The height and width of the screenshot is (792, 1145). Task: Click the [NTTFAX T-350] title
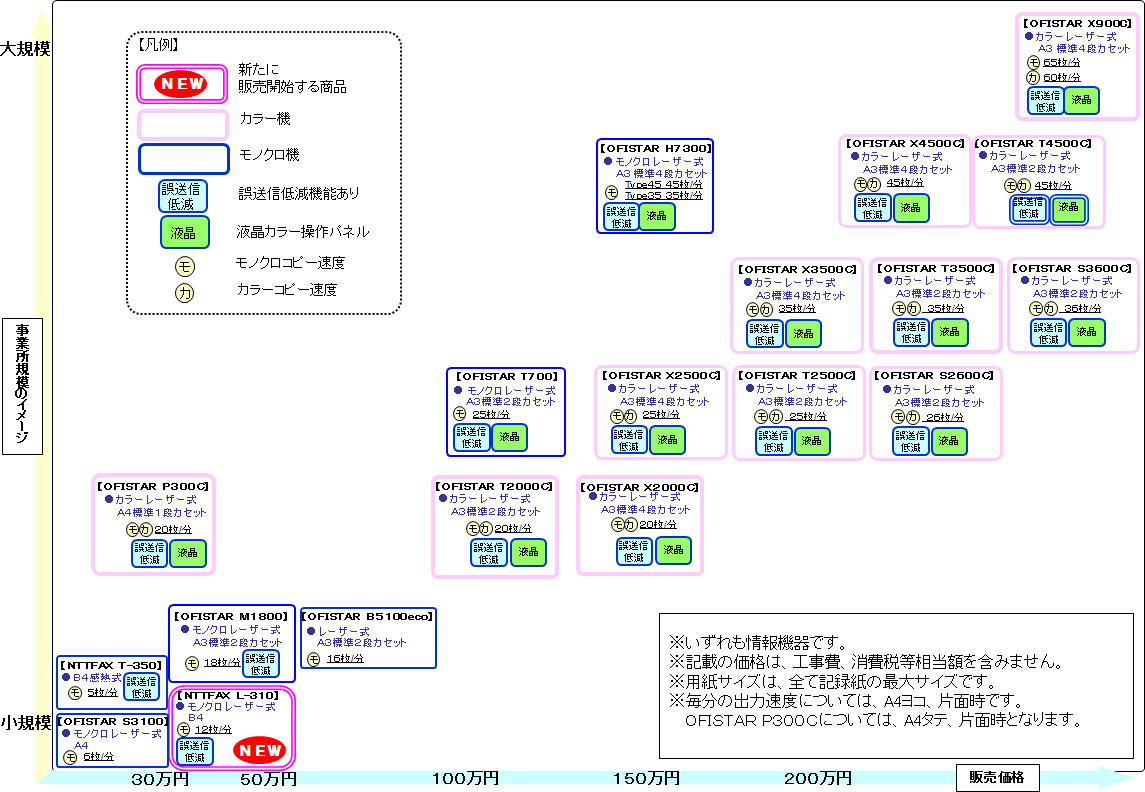click(x=111, y=666)
